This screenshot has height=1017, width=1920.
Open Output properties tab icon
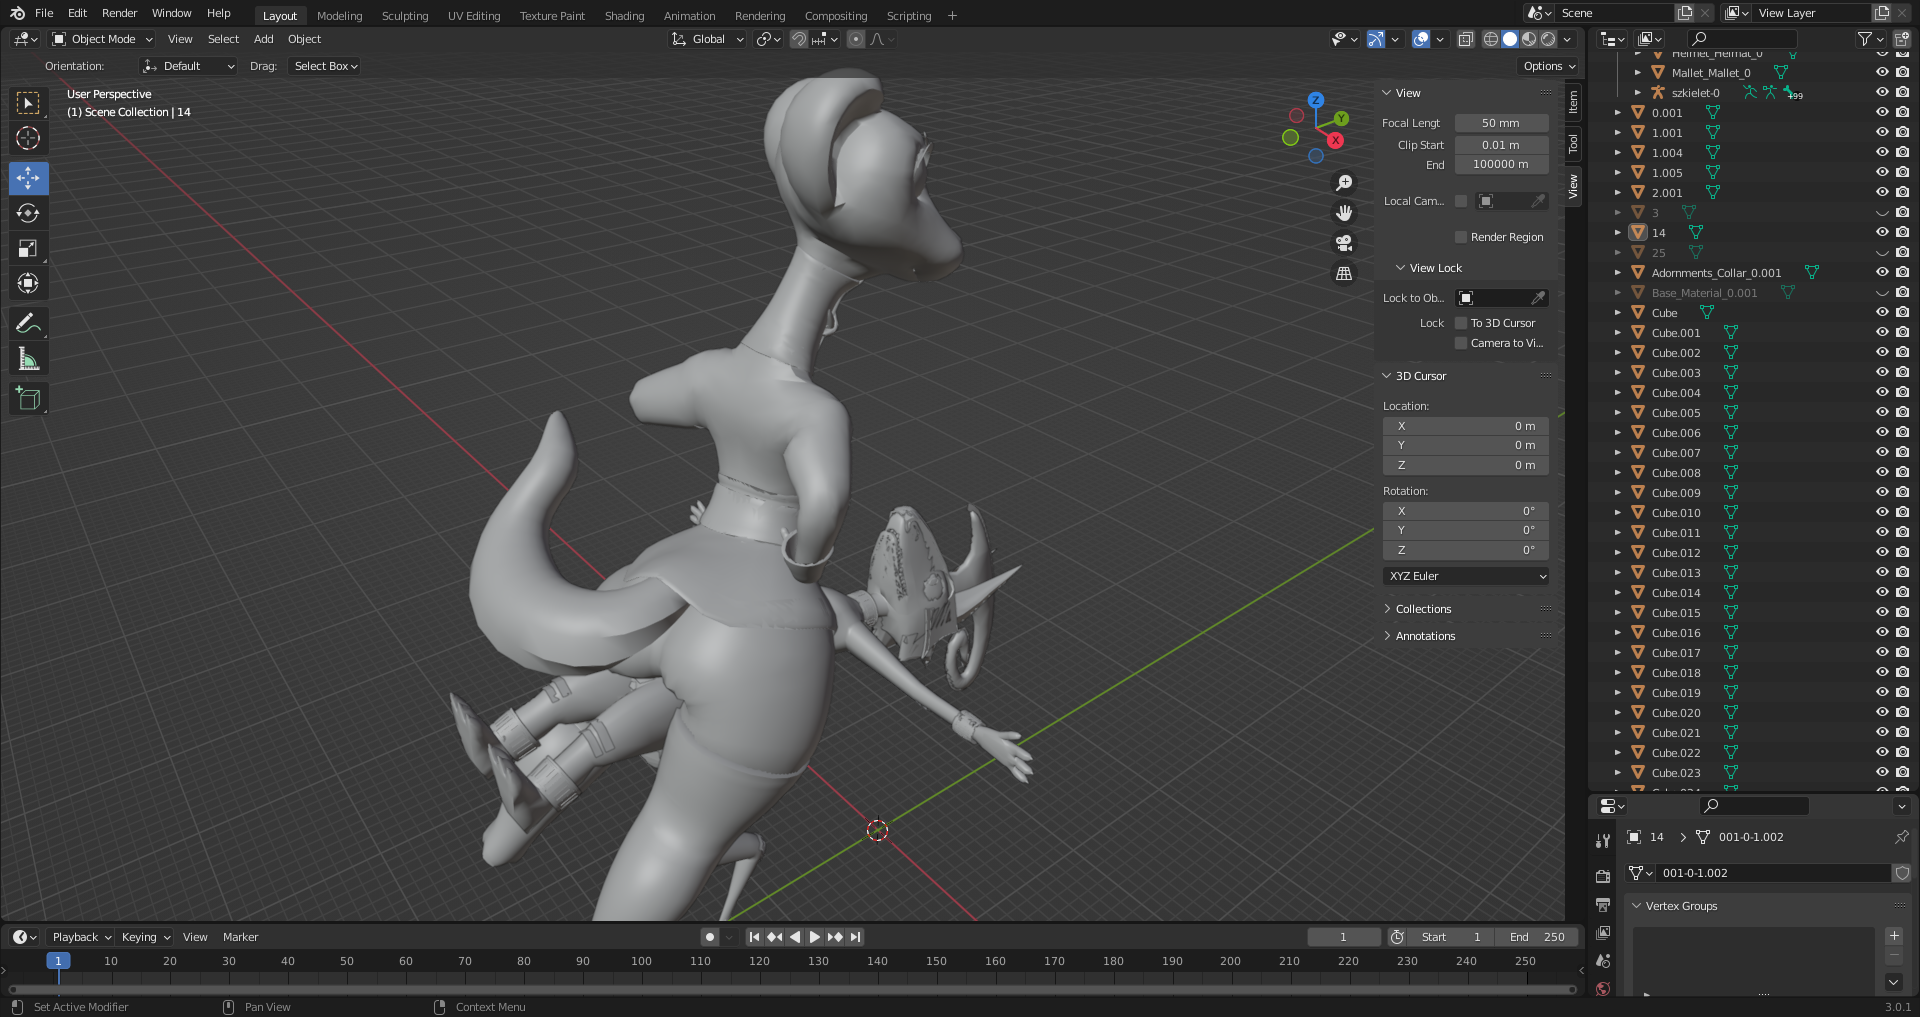pyautogui.click(x=1603, y=904)
